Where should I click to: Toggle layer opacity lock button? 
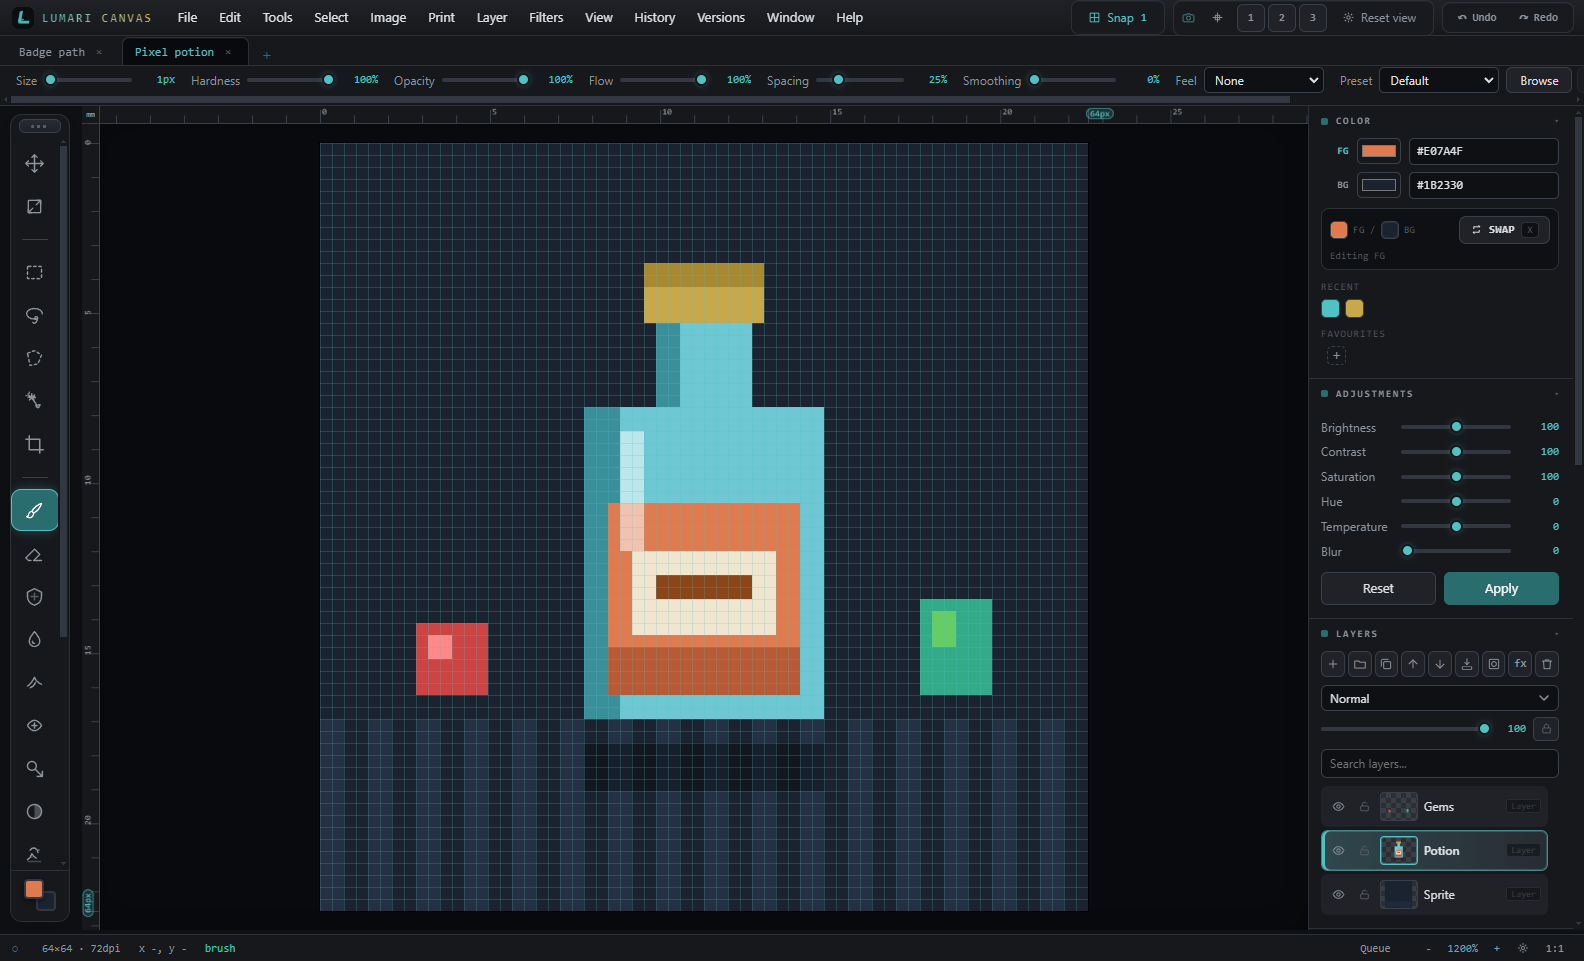tap(1546, 729)
